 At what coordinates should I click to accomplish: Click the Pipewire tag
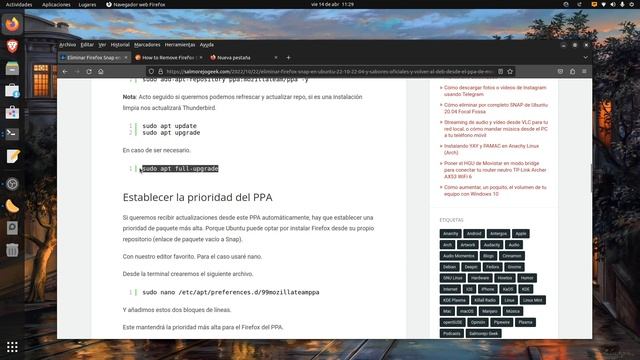pyautogui.click(x=502, y=322)
